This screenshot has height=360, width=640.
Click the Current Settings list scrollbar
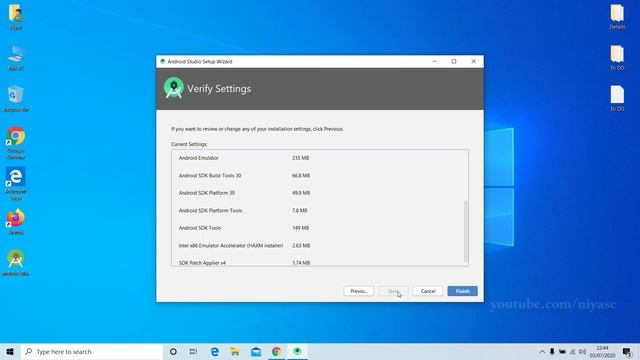click(x=466, y=231)
